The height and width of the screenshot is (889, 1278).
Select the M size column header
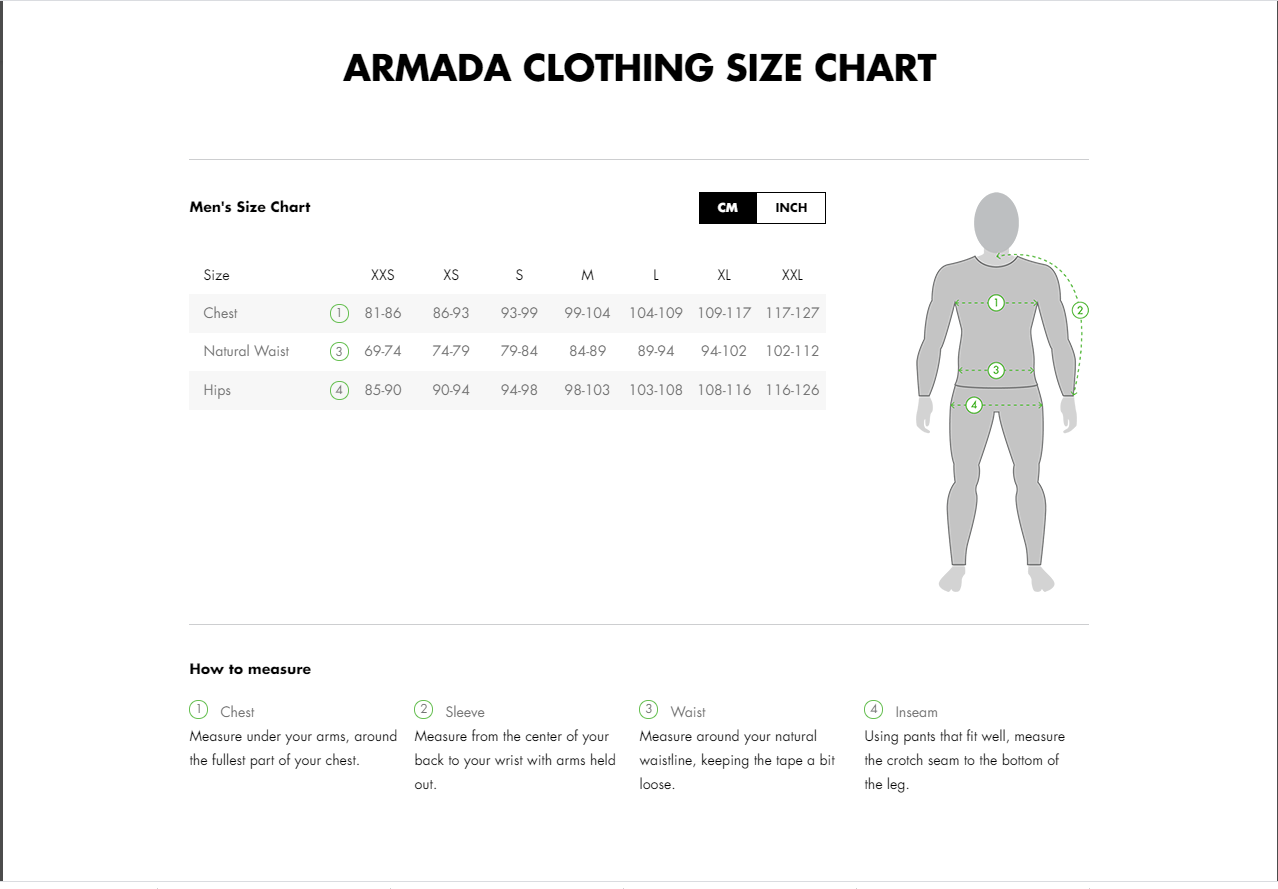587,275
